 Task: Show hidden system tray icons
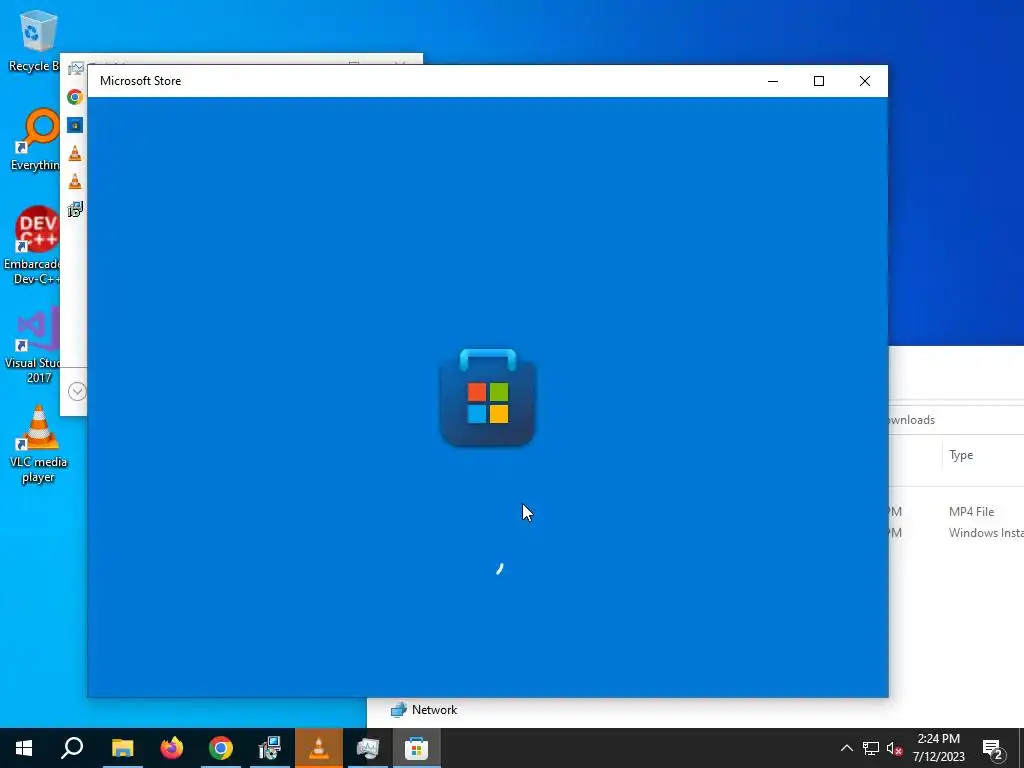[846, 748]
